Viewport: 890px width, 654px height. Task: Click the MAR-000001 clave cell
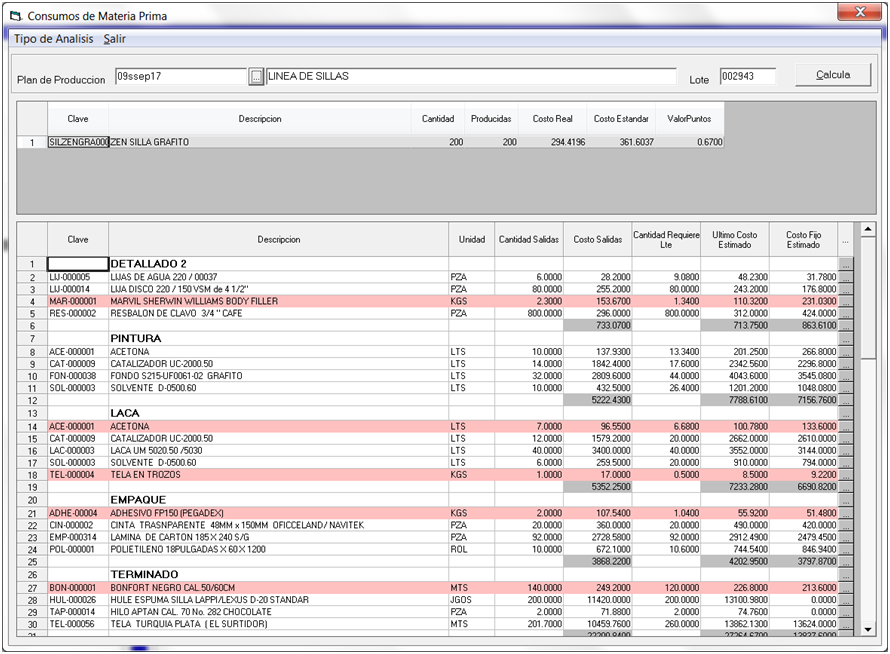[78, 301]
